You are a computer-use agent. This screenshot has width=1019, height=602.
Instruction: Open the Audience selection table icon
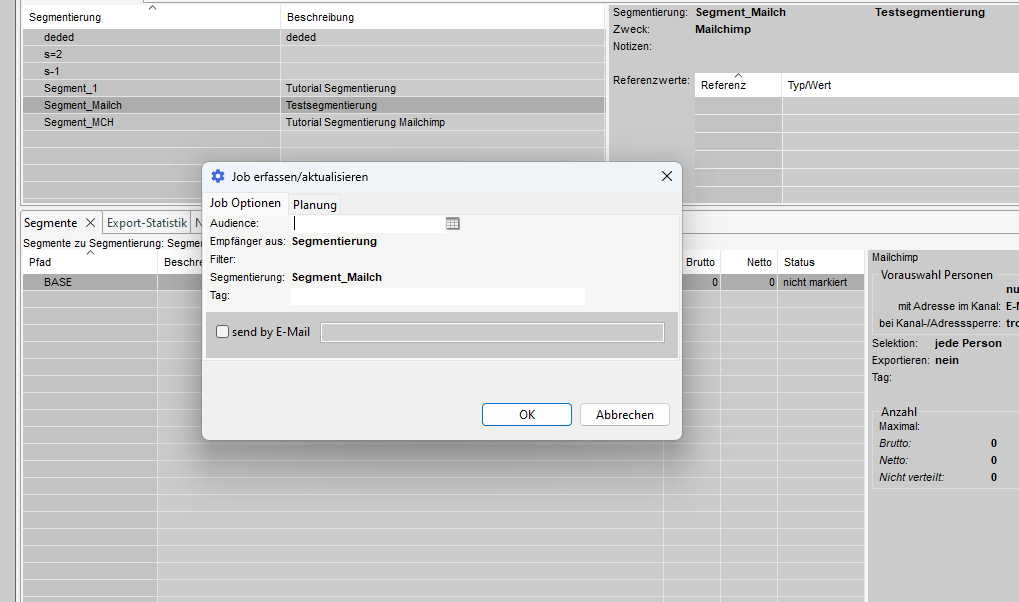[x=453, y=224]
